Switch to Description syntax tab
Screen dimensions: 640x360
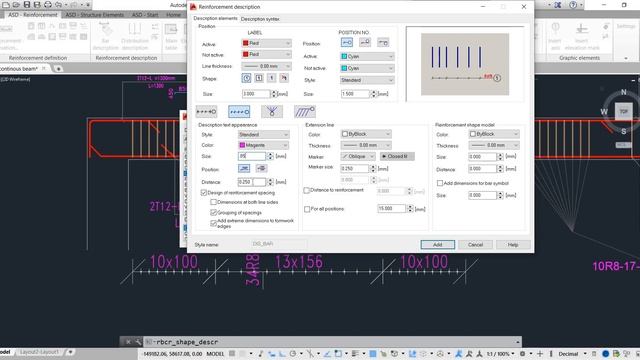[x=260, y=19]
